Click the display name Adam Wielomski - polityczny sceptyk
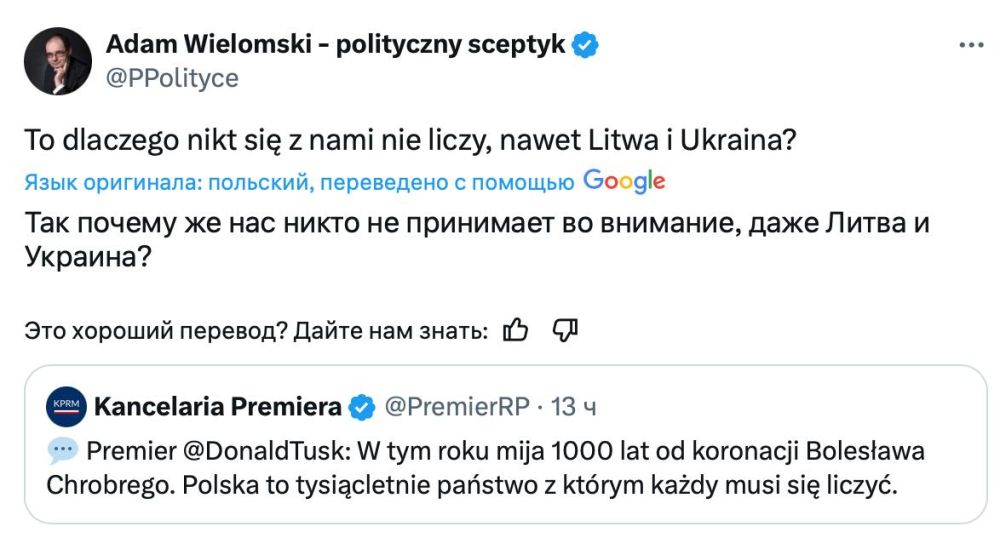The height and width of the screenshot is (538, 1000). coord(337,45)
